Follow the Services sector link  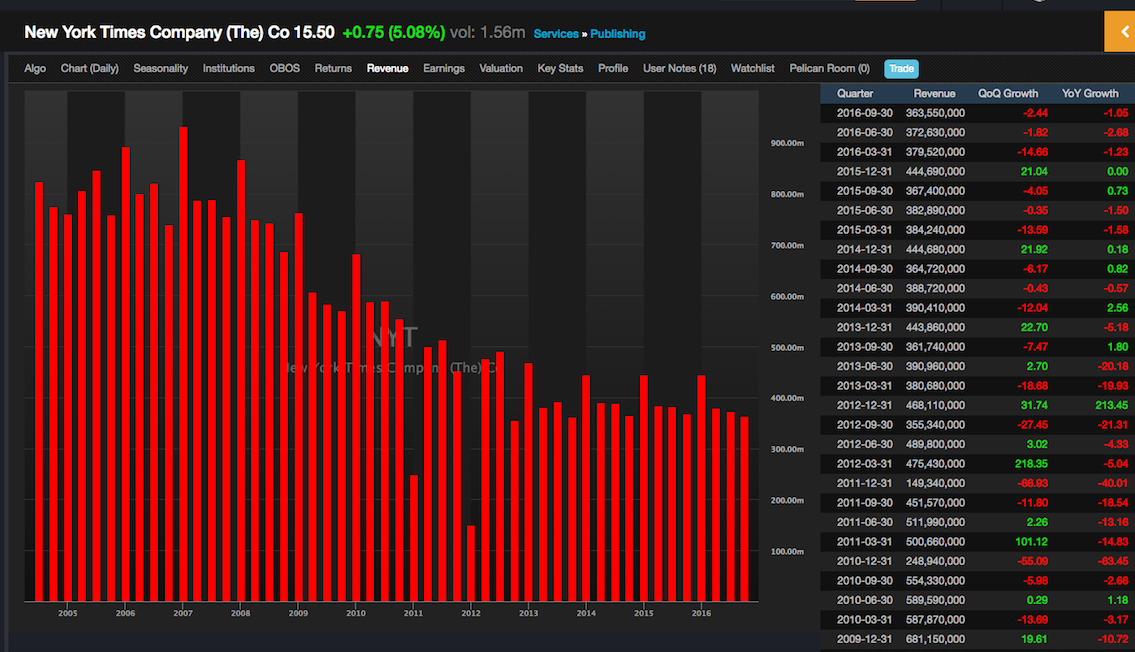[556, 34]
